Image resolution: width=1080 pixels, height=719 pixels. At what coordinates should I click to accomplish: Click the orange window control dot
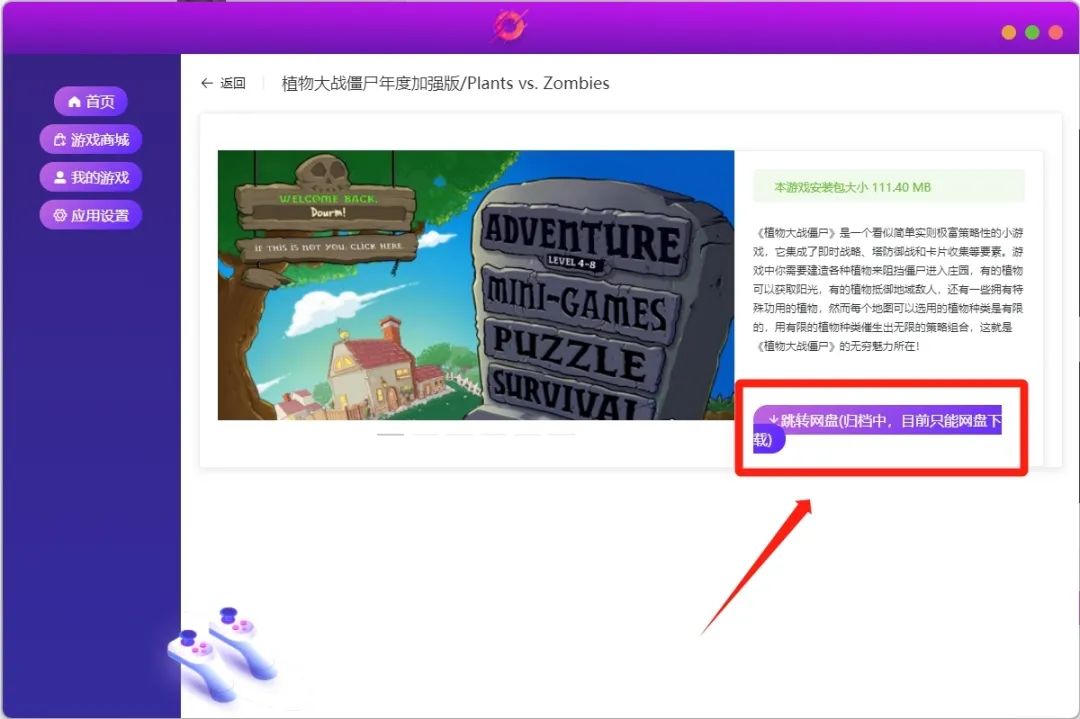tap(1008, 32)
